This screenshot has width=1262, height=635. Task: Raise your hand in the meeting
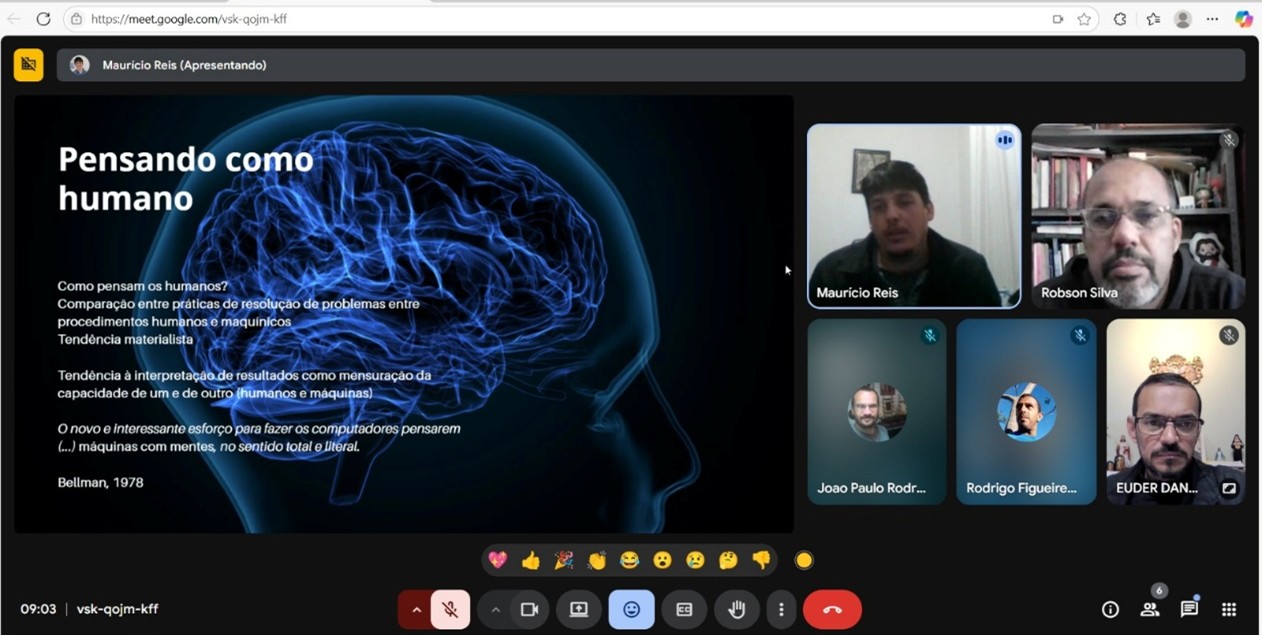tap(737, 609)
